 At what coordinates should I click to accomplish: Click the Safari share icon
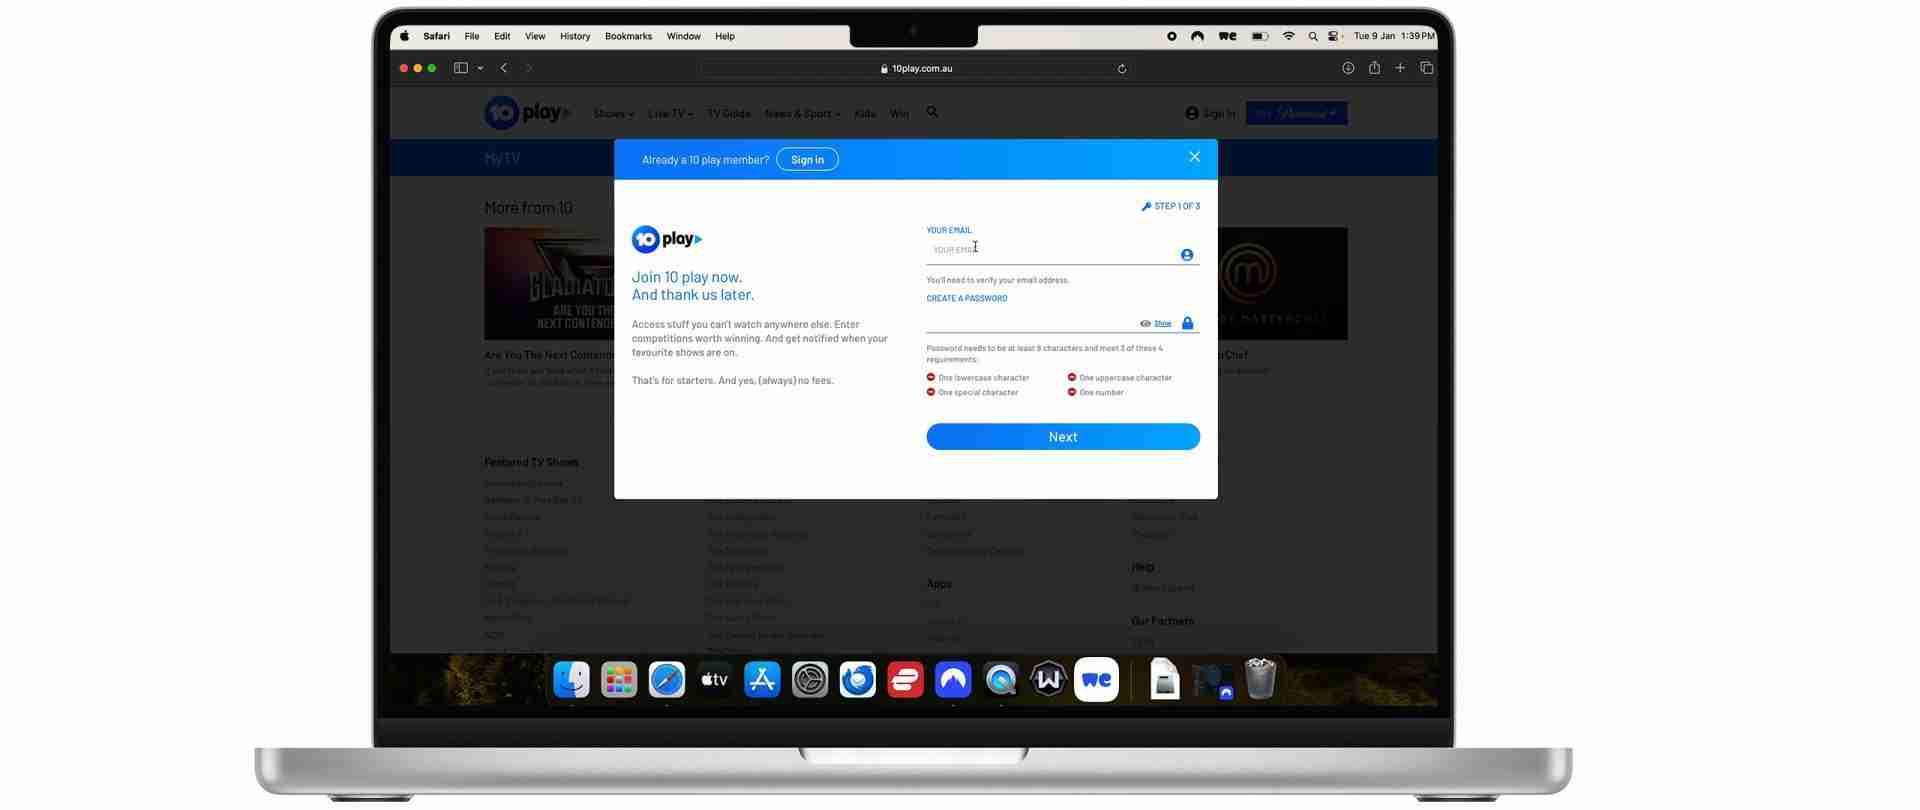tap(1374, 68)
